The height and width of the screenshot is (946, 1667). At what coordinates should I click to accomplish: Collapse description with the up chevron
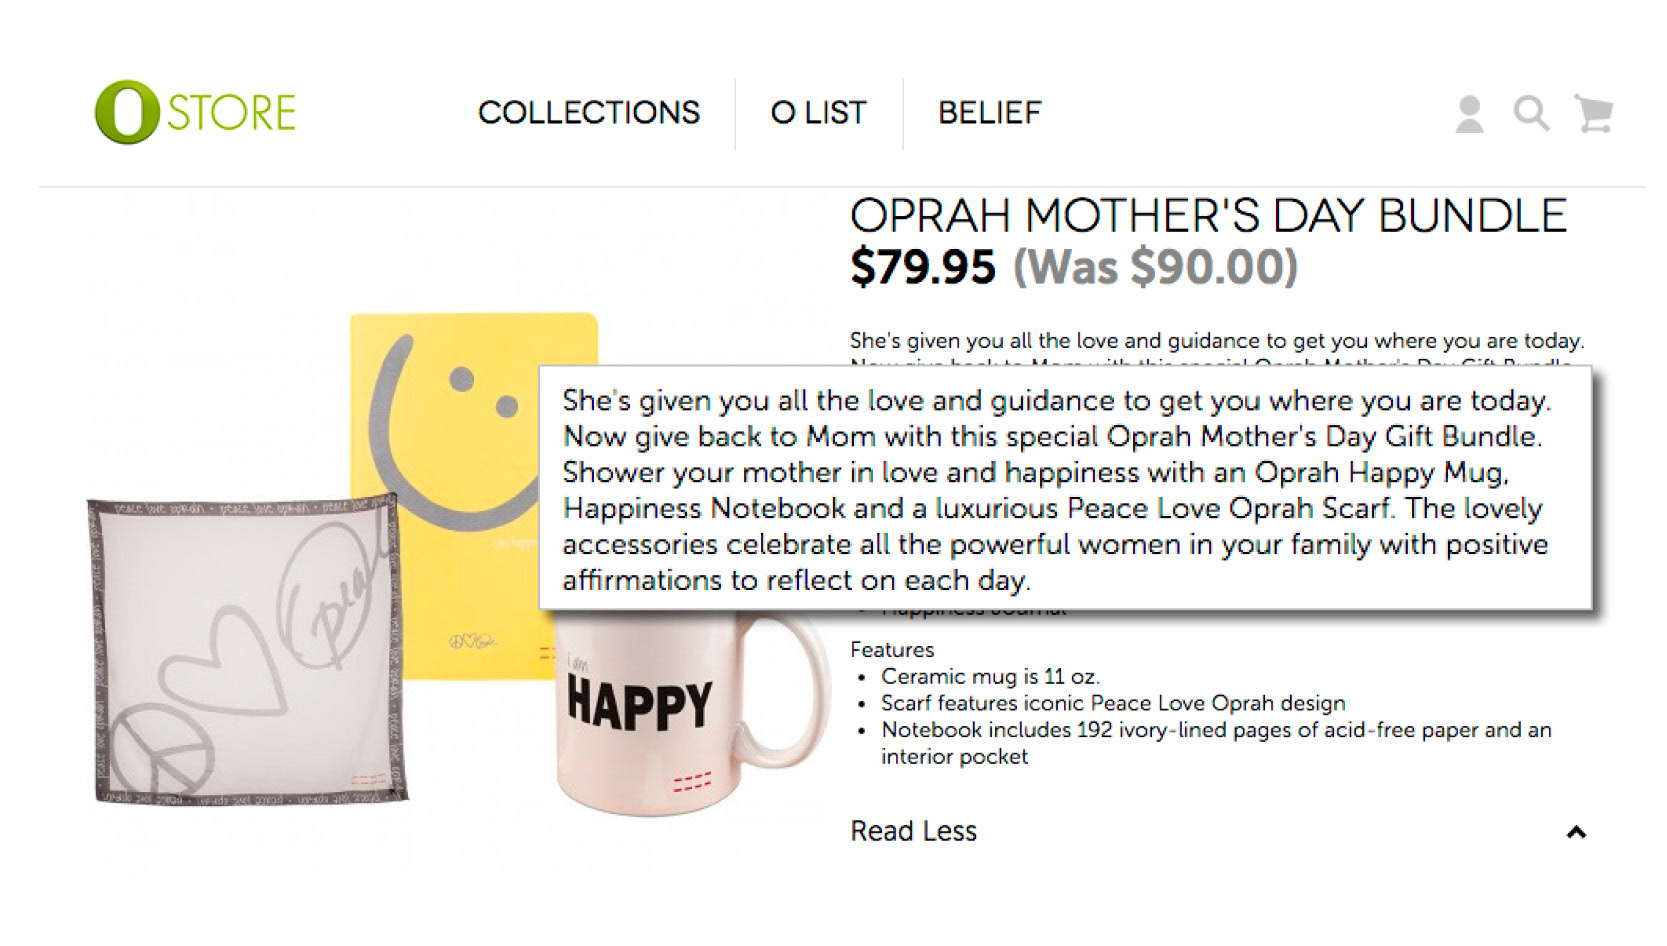1576,832
